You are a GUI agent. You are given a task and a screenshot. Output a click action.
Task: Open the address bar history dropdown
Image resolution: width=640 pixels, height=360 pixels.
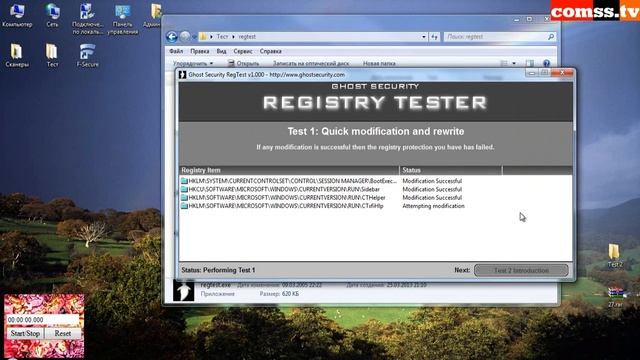pos(424,37)
